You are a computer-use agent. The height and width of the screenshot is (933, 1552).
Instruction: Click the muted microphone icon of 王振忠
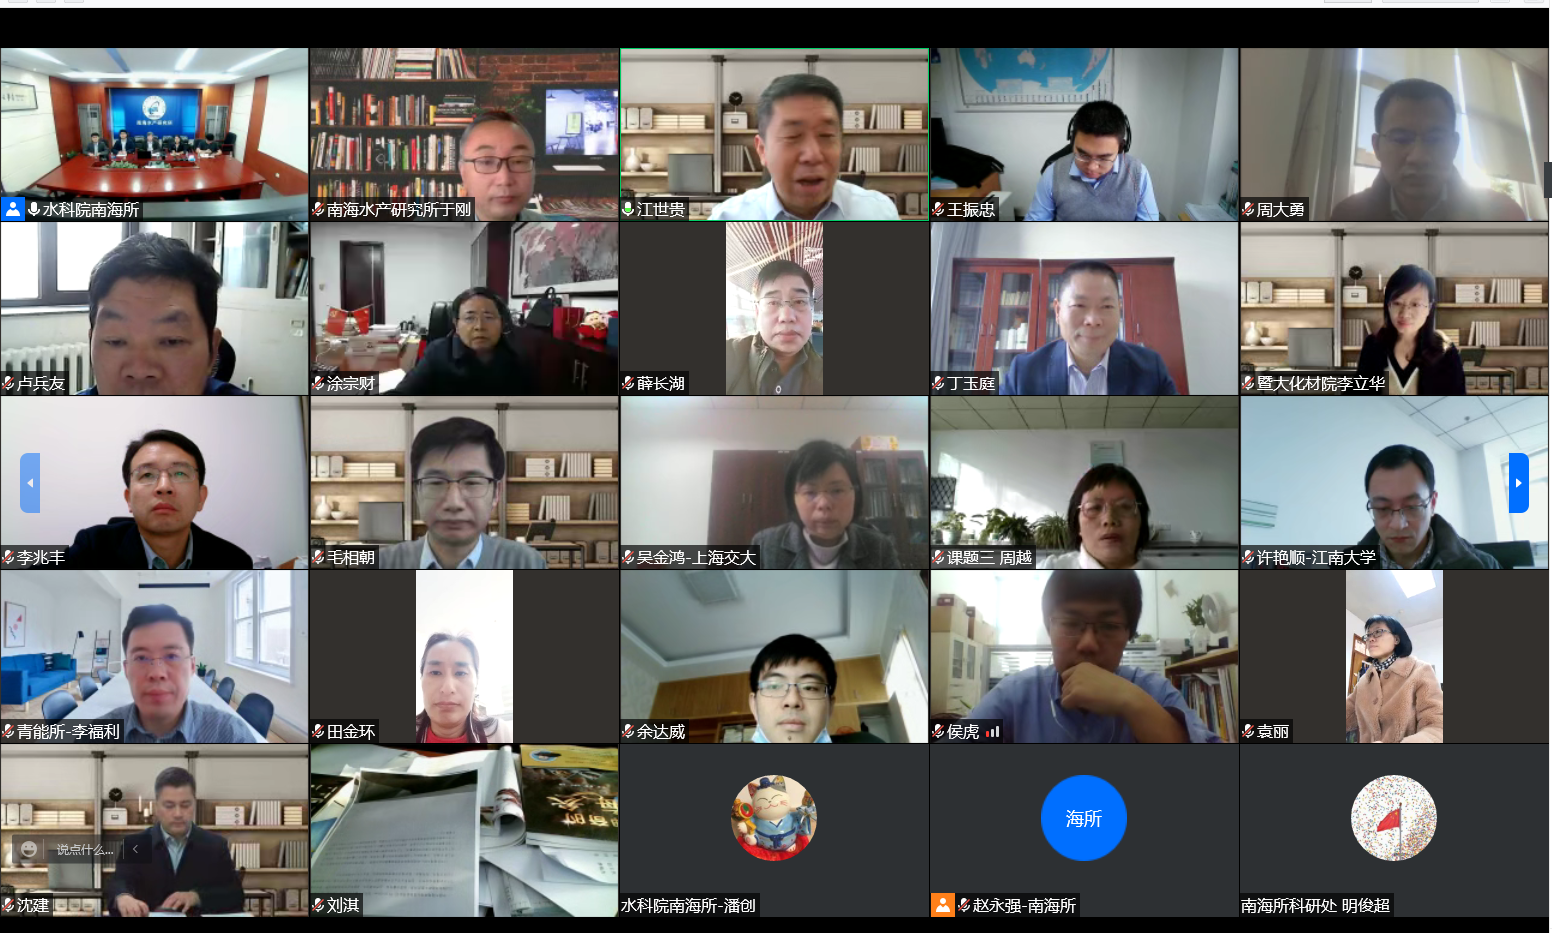[938, 209]
